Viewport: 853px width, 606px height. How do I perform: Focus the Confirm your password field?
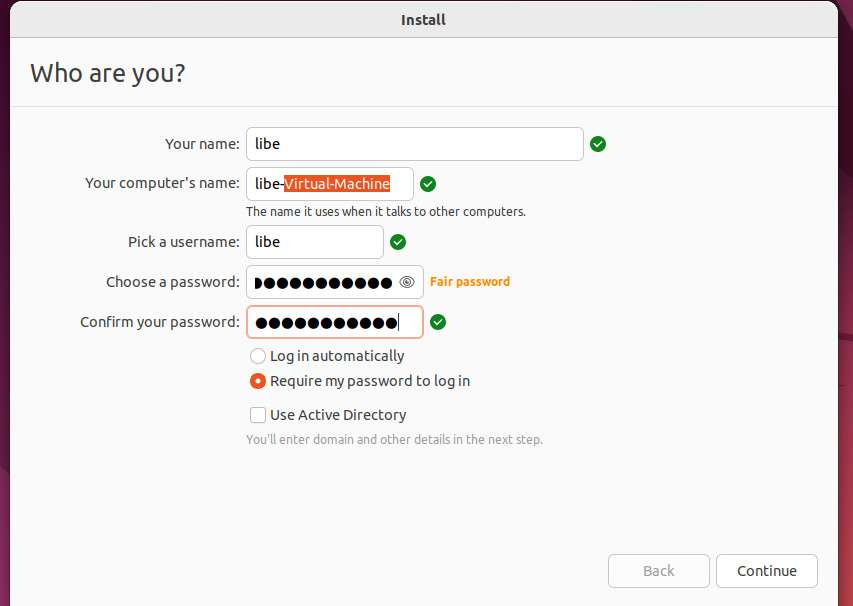(334, 322)
